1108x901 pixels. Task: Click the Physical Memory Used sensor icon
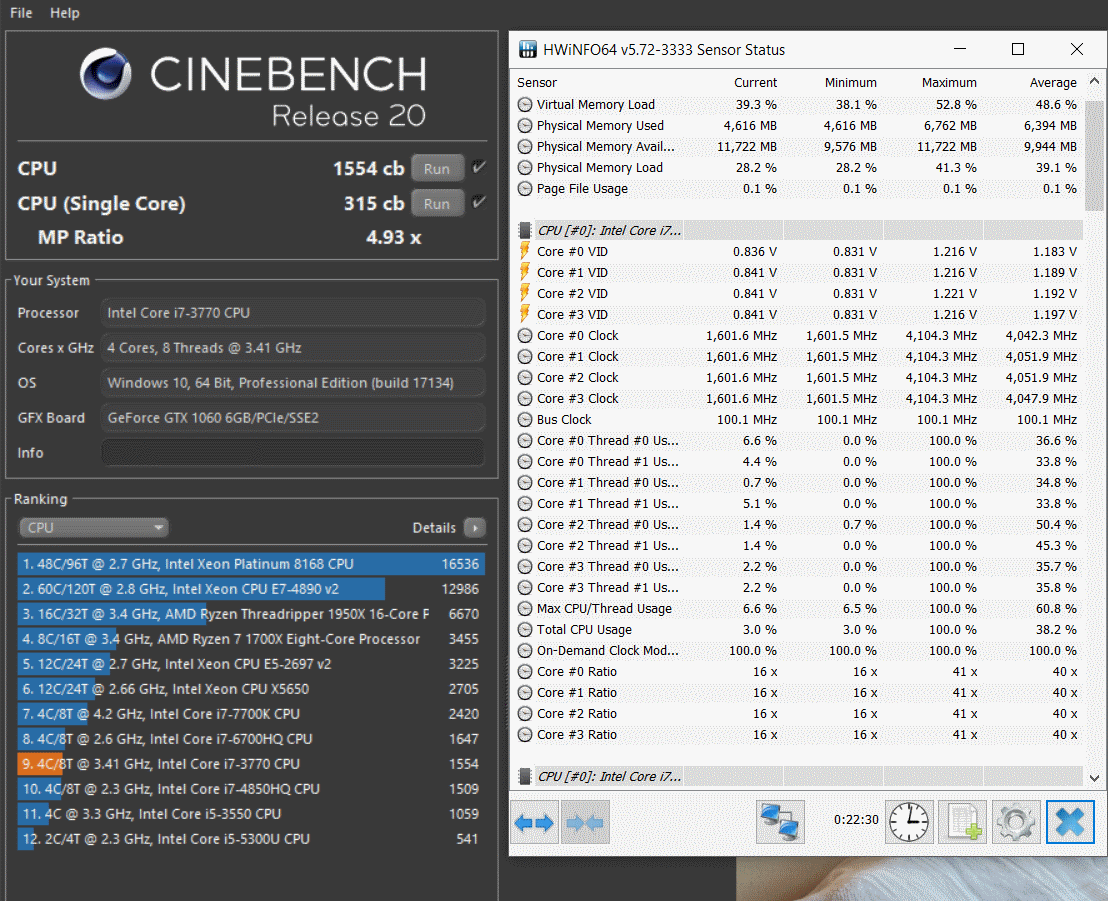click(525, 126)
